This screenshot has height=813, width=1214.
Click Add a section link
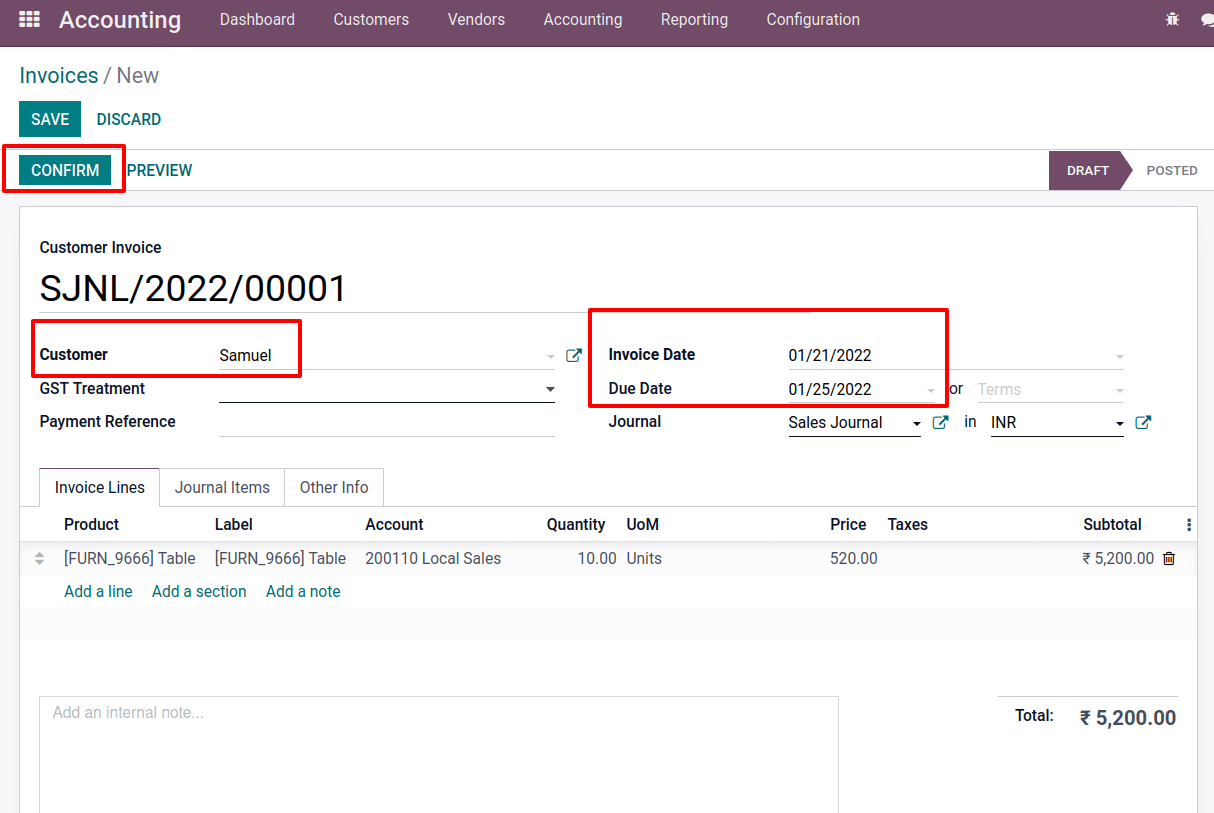199,592
